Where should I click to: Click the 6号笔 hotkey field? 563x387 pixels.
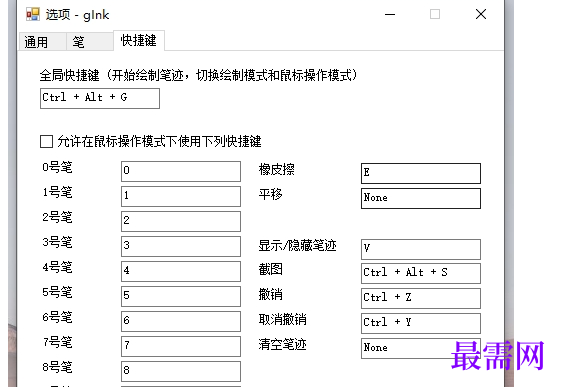coord(181,321)
